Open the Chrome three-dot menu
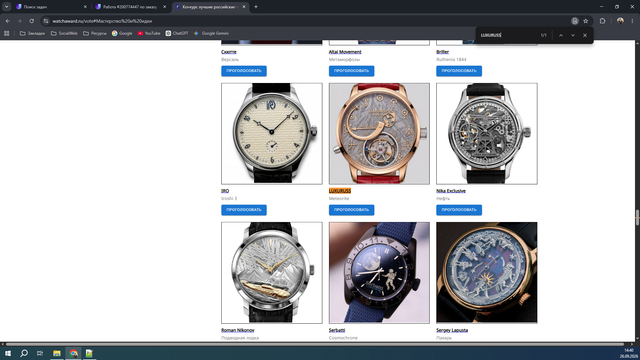The width and height of the screenshot is (640, 360). (633, 21)
